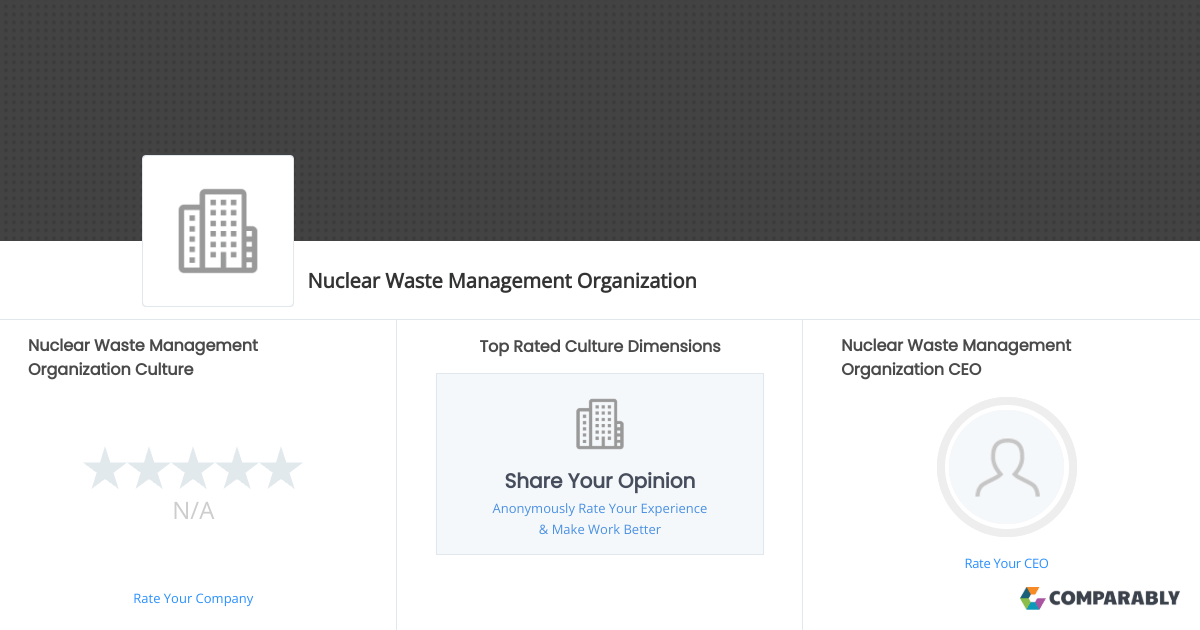
Task: Select the first star in the culture rating
Action: 105,467
